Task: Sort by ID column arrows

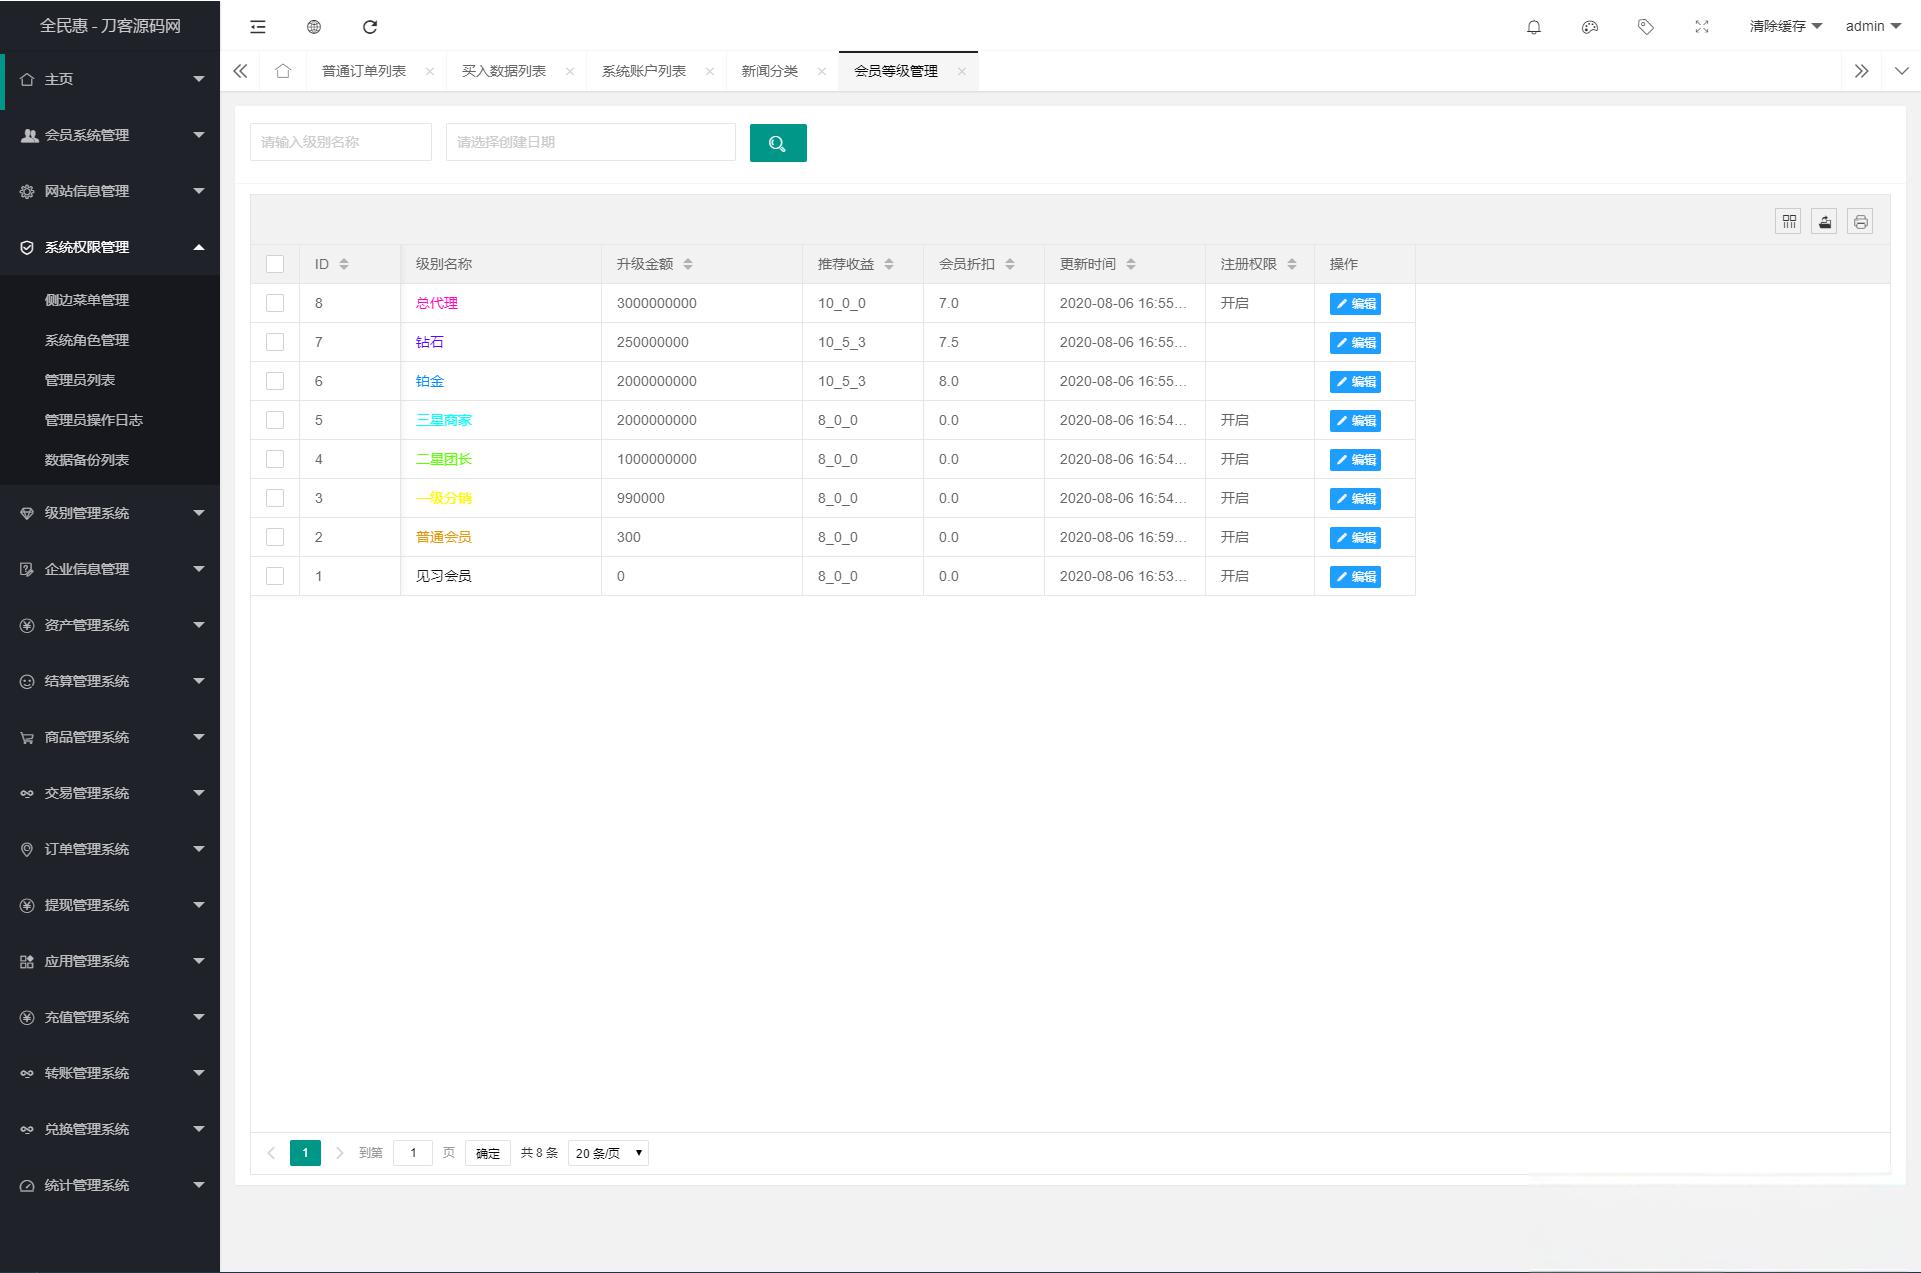Action: tap(344, 264)
